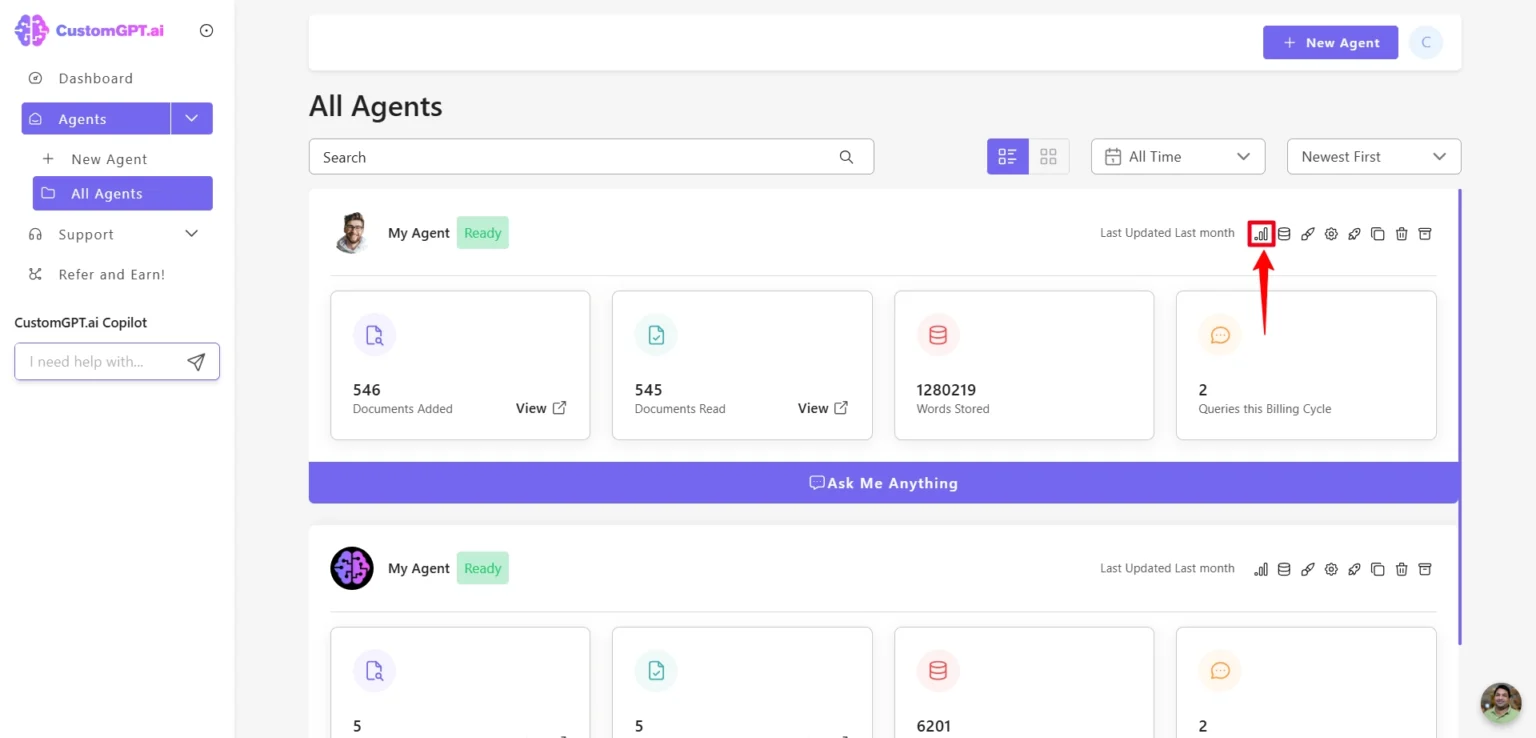Screen dimensions: 1536x738
Task: Open the brain-avatar My Agent name
Action: click(x=419, y=568)
